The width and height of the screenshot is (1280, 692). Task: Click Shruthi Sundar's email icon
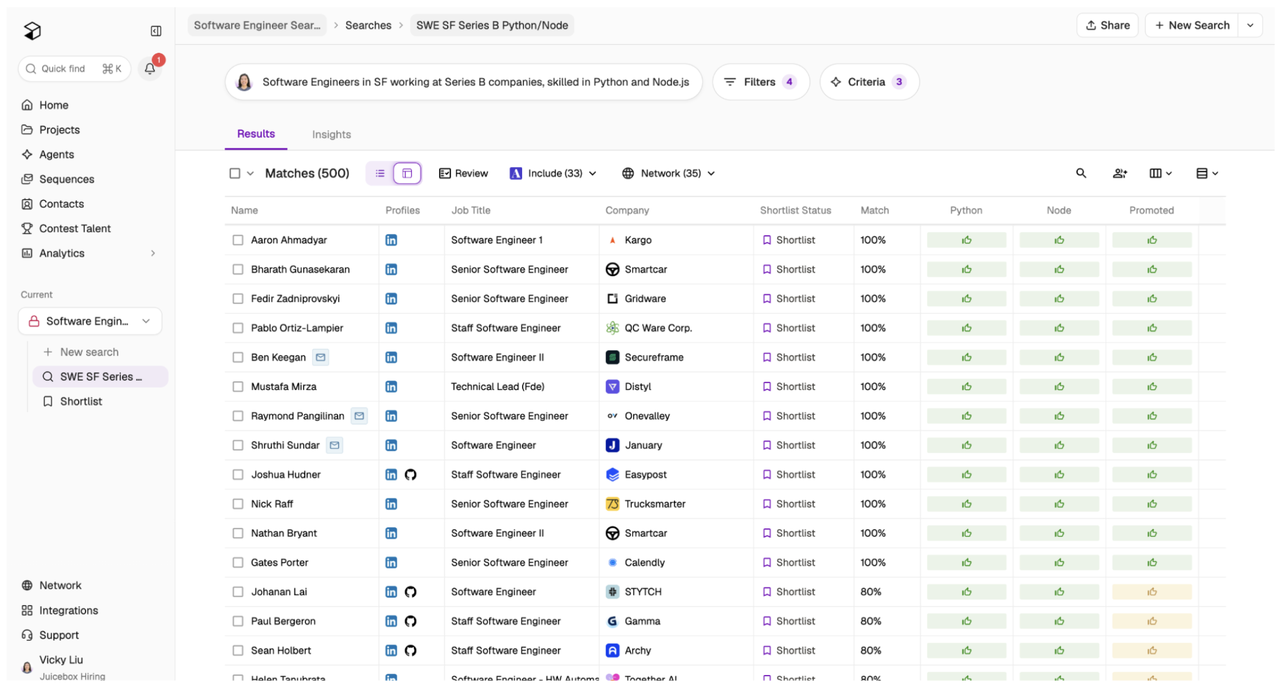point(335,445)
